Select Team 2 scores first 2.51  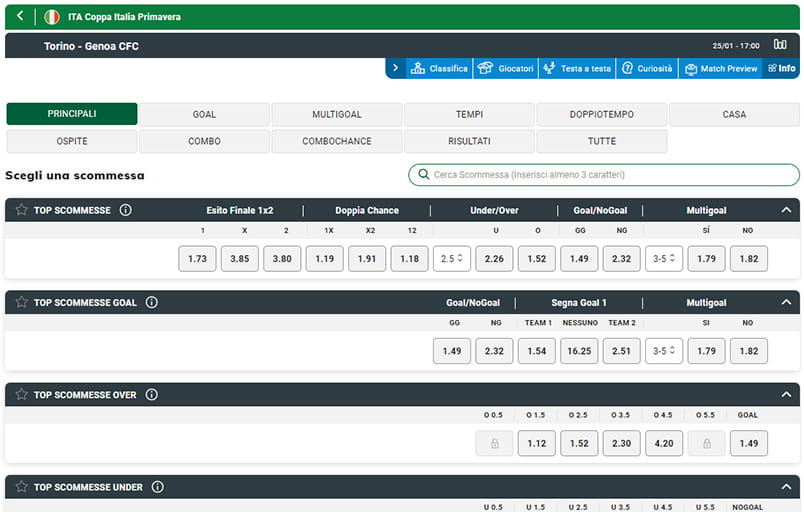click(621, 351)
